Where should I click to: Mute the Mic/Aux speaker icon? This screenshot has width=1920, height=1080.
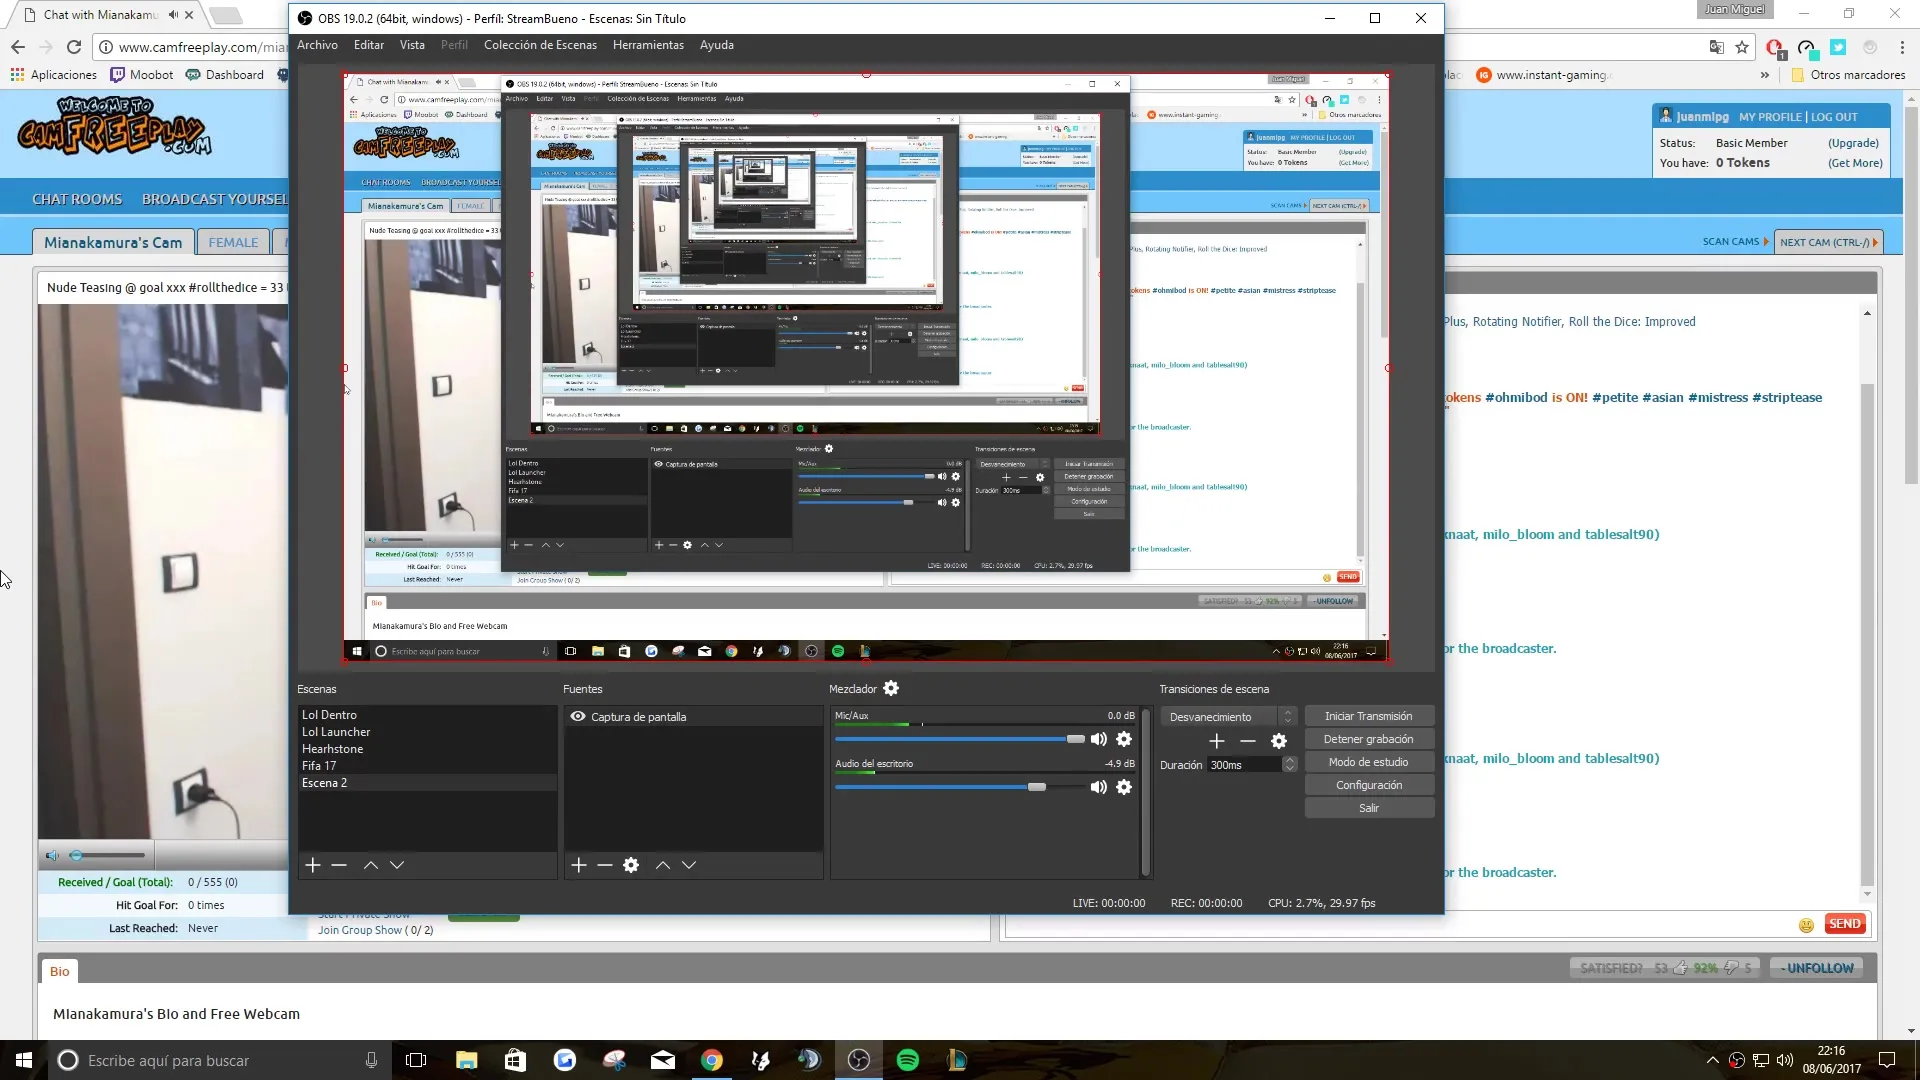(x=1099, y=739)
